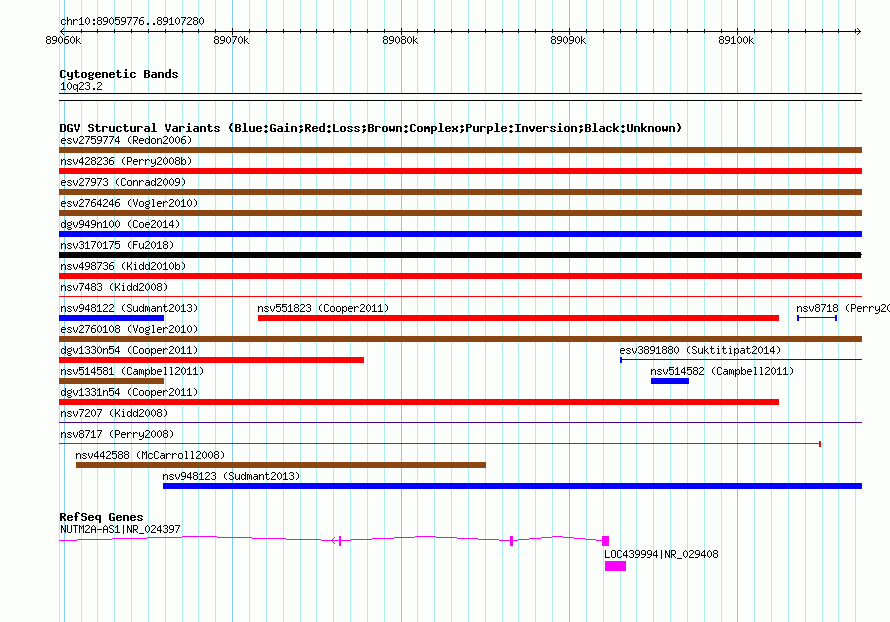Viewport: 890px width, 622px height.
Task: Click the 89070k ruler label
Action: click(231, 40)
